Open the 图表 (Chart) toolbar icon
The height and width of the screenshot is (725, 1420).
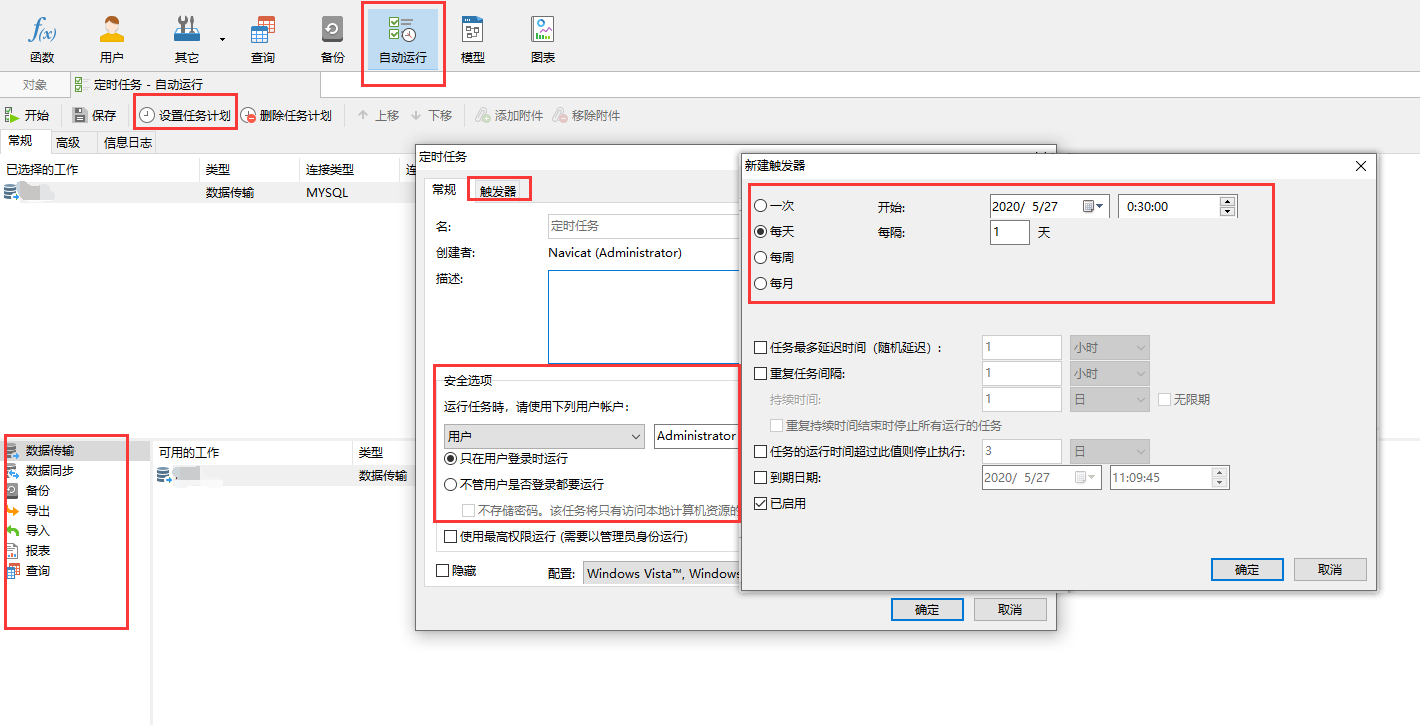coord(543,40)
